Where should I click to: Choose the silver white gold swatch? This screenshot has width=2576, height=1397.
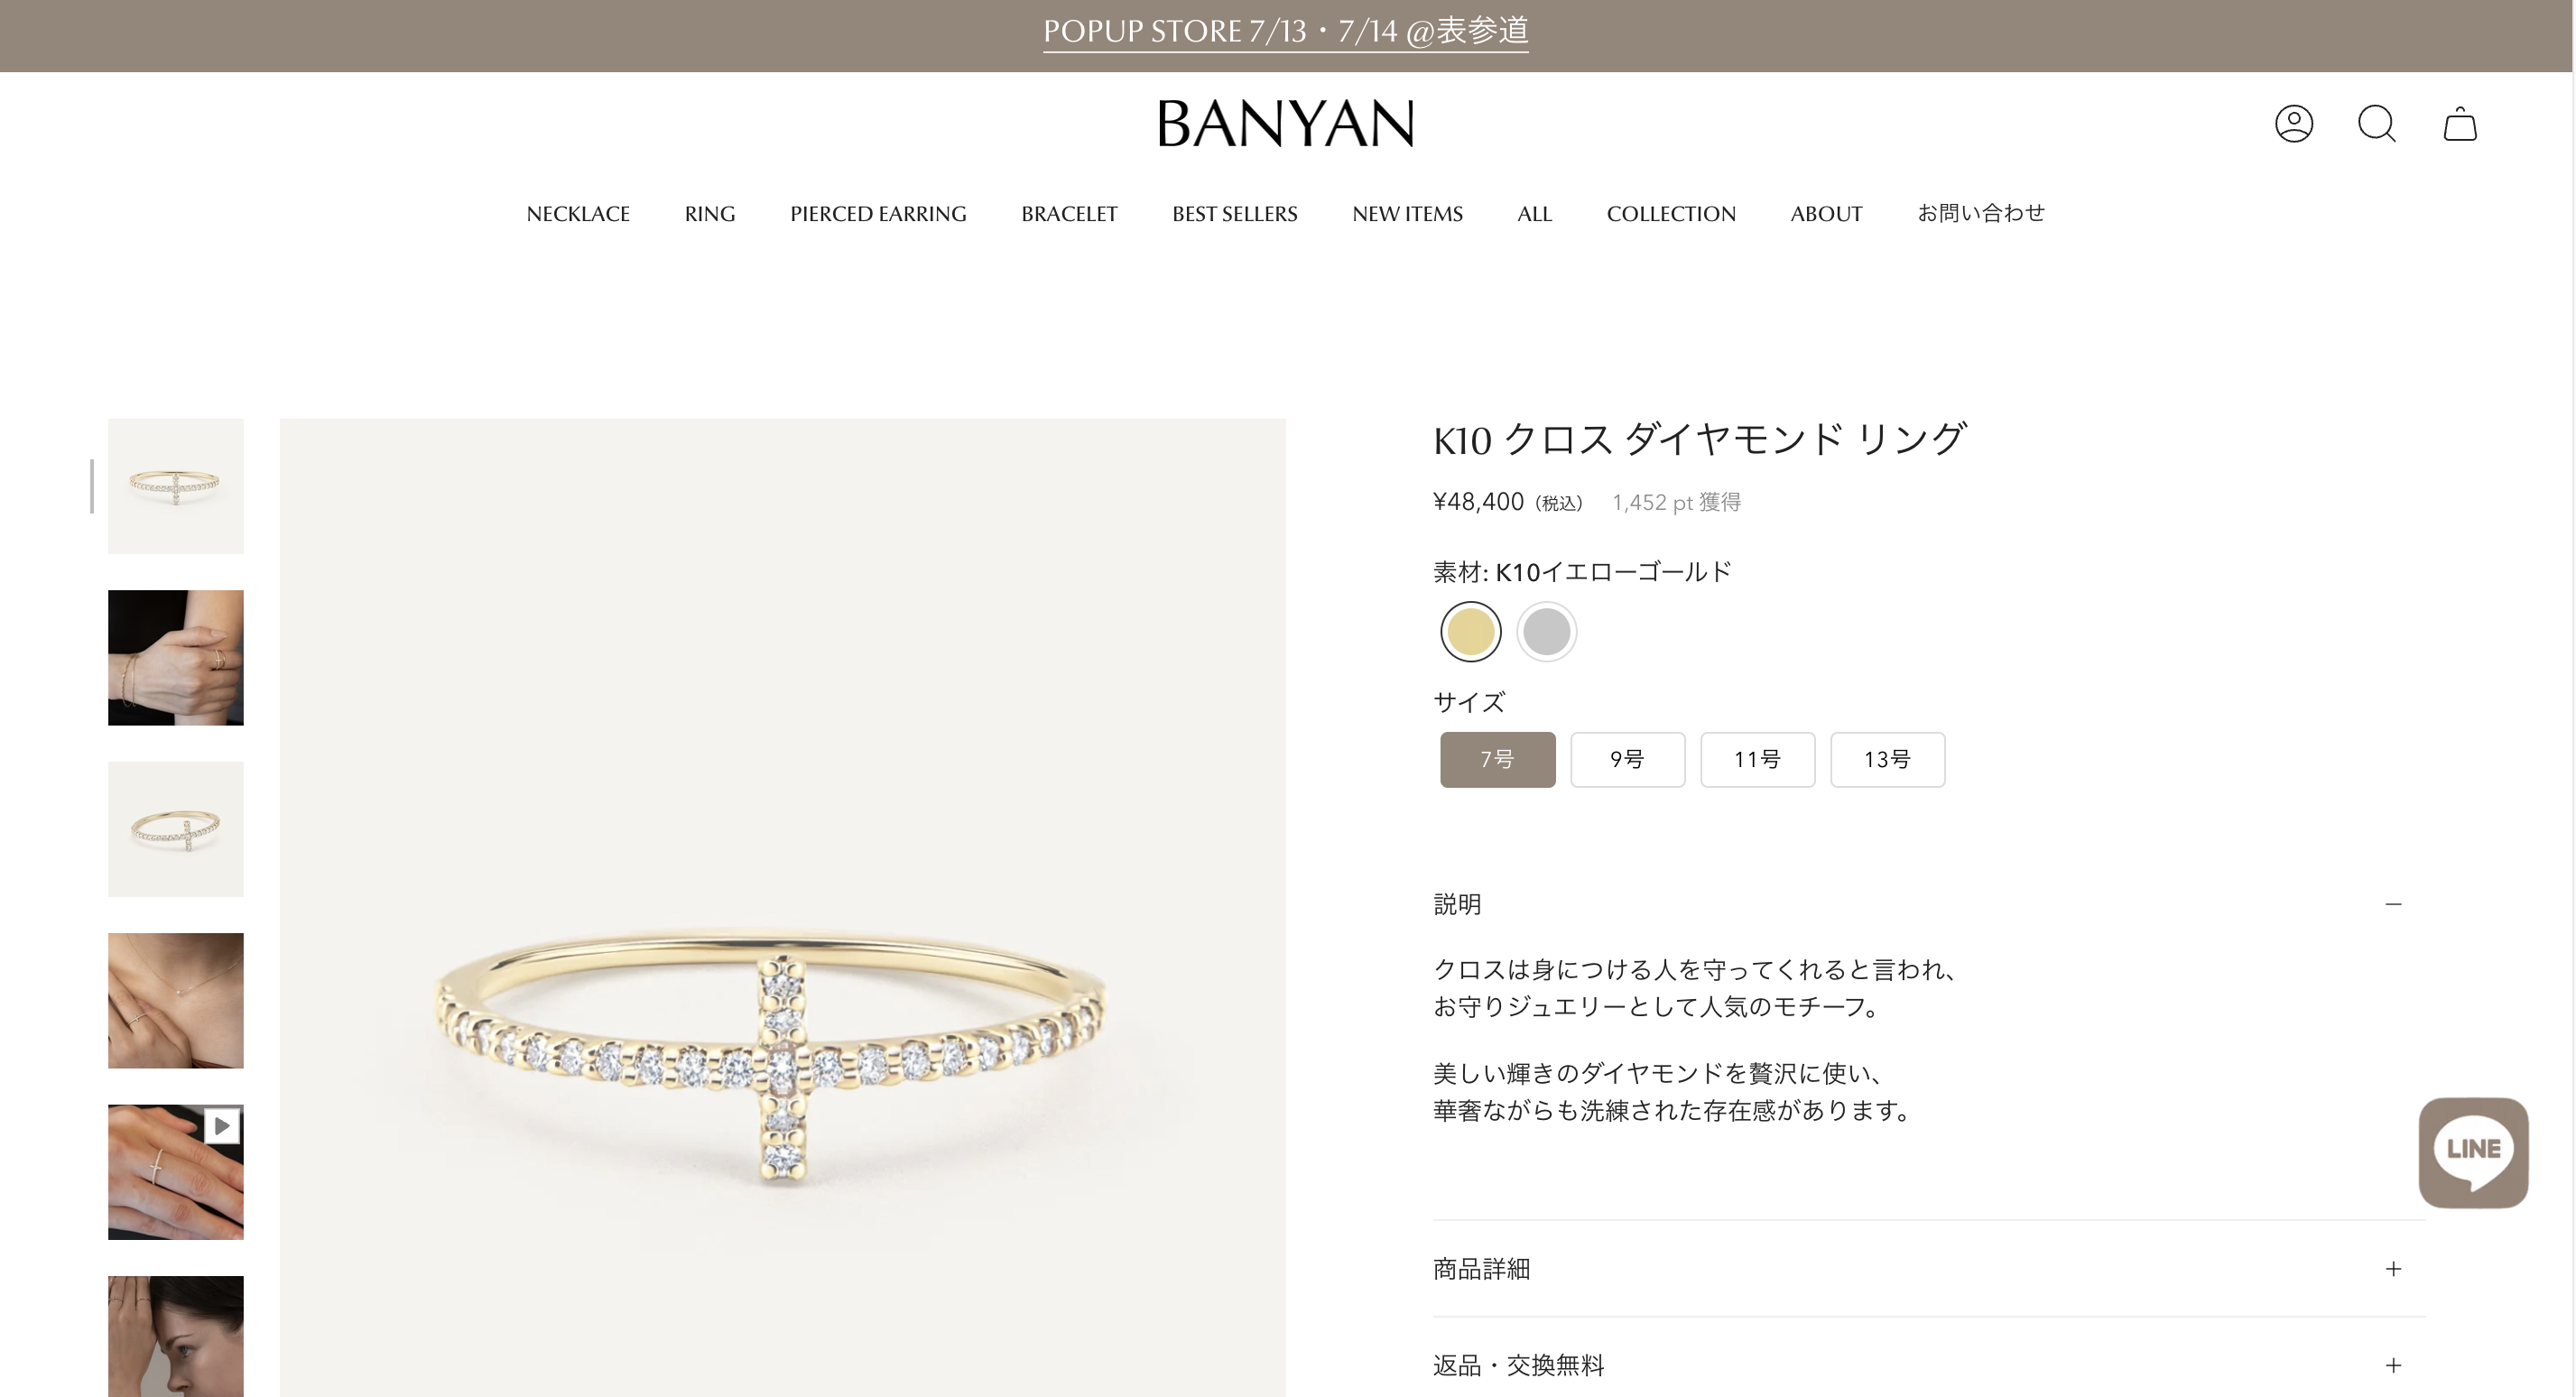(x=1546, y=632)
